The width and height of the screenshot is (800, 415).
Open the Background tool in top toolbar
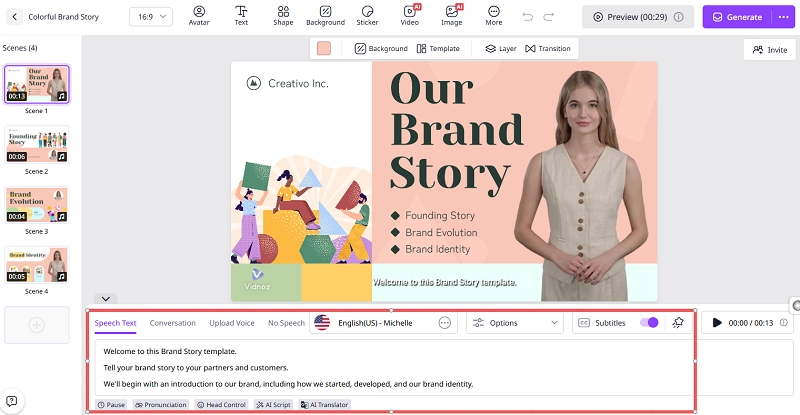326,16
